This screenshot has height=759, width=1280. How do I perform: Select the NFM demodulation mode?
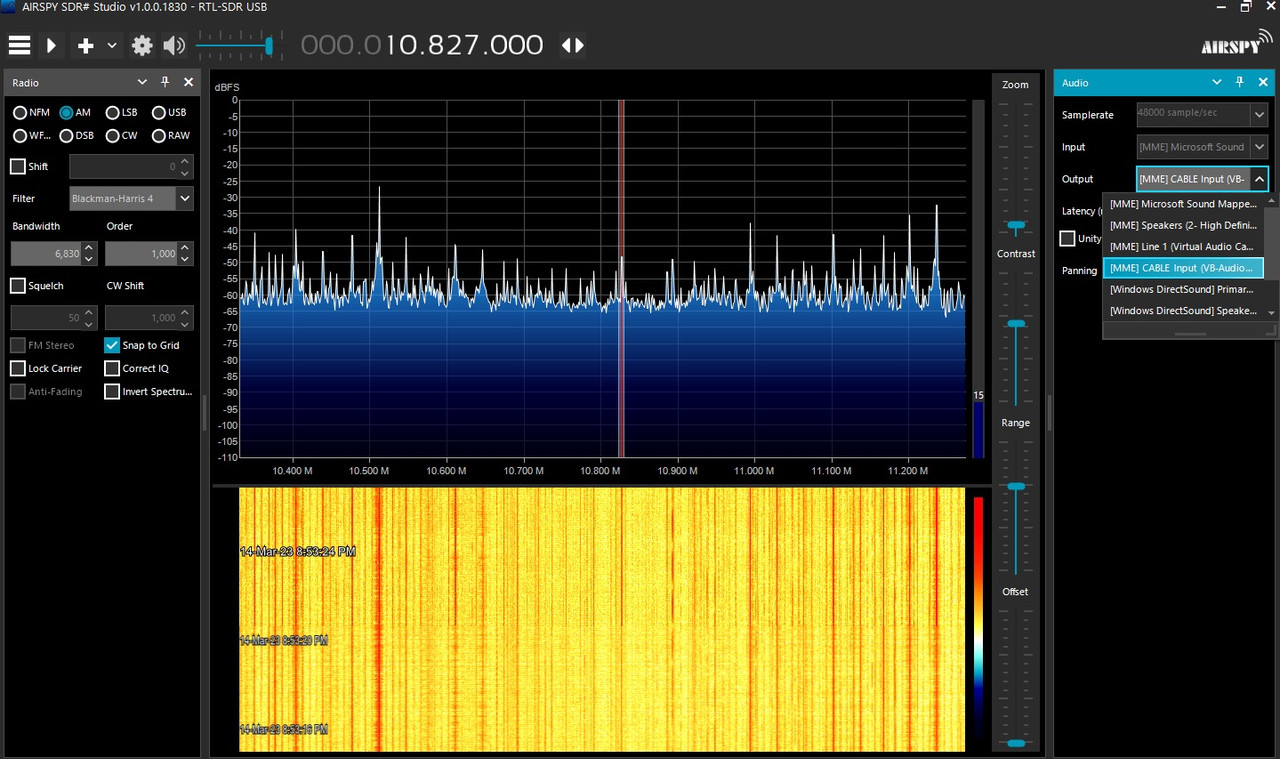tap(31, 112)
